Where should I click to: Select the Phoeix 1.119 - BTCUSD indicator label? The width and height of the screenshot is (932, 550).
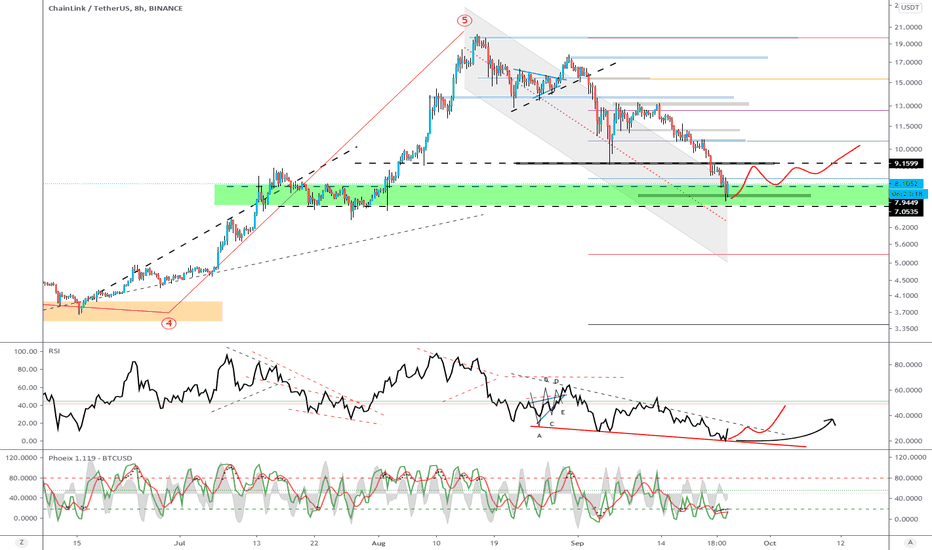tap(90, 458)
